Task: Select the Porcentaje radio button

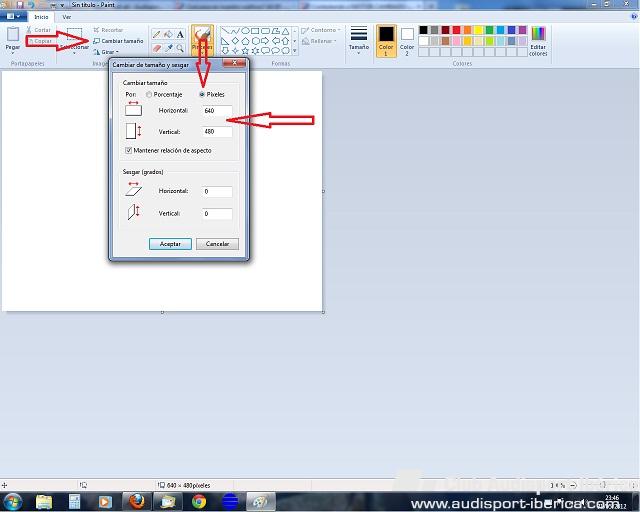Action: coord(149,95)
